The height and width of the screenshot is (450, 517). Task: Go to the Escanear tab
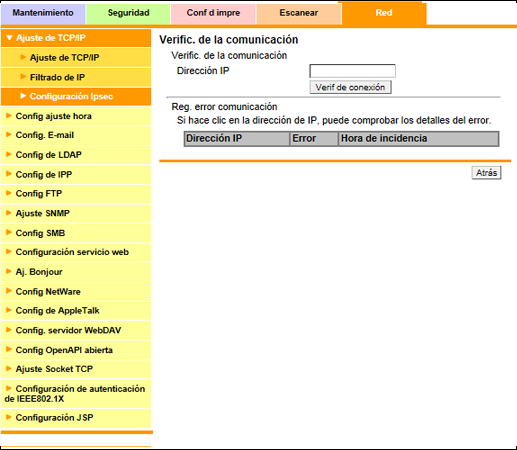tap(299, 13)
